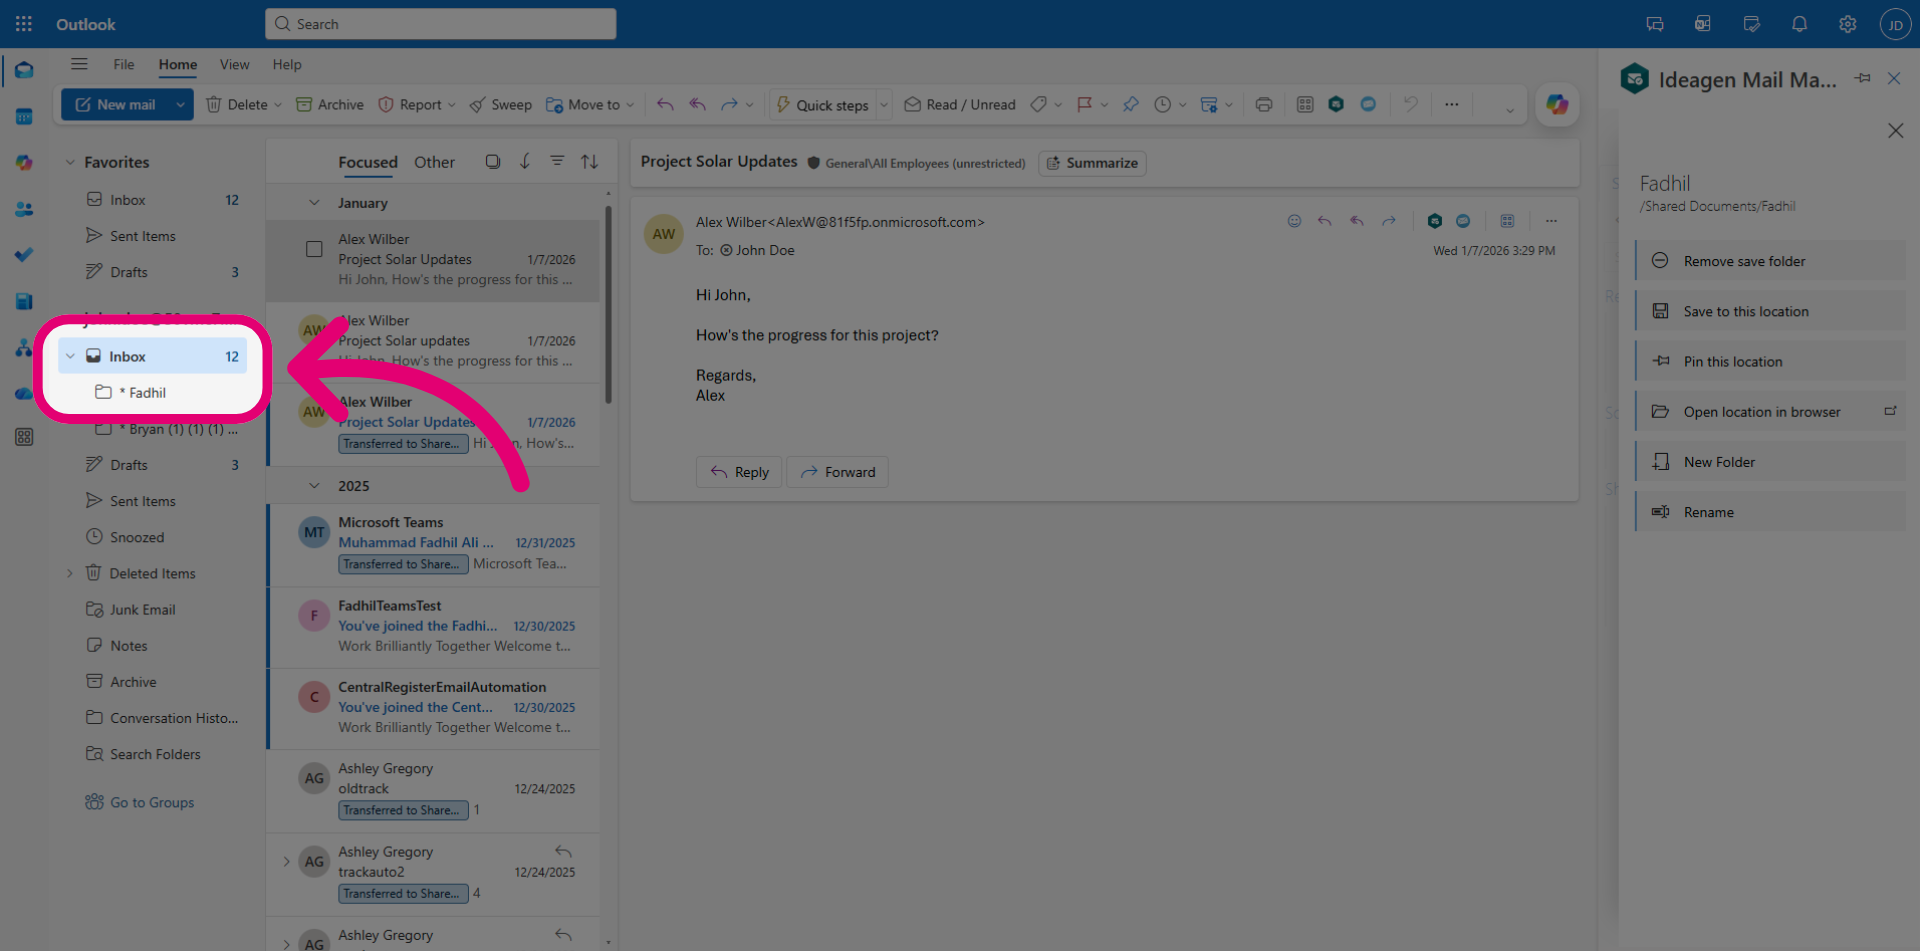Switch to the Home ribbon tab
Viewport: 1920px width, 951px height.
click(178, 64)
